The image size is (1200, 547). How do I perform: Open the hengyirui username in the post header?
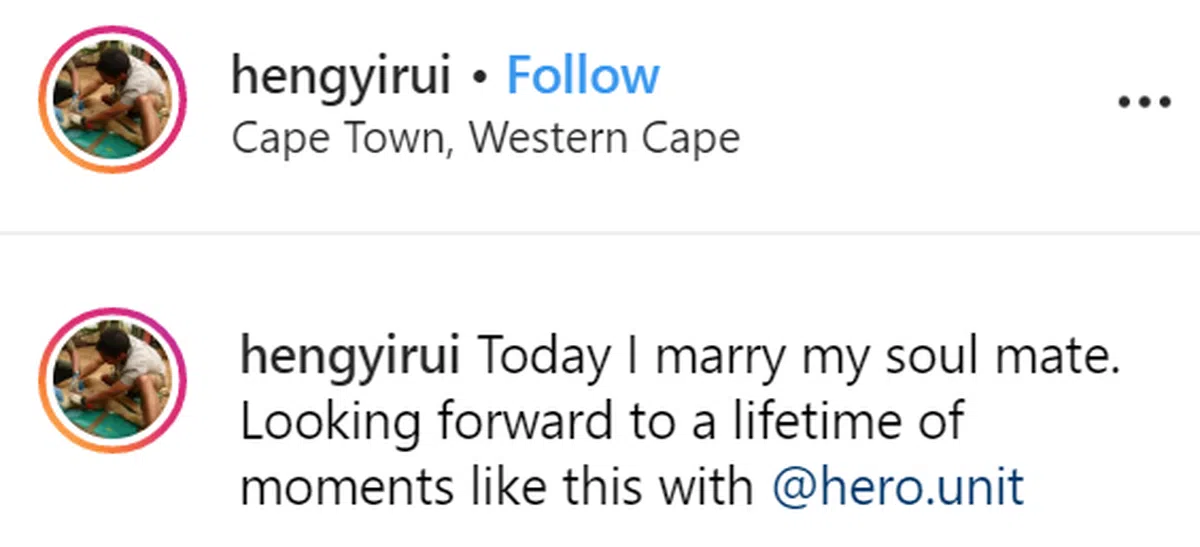(341, 78)
